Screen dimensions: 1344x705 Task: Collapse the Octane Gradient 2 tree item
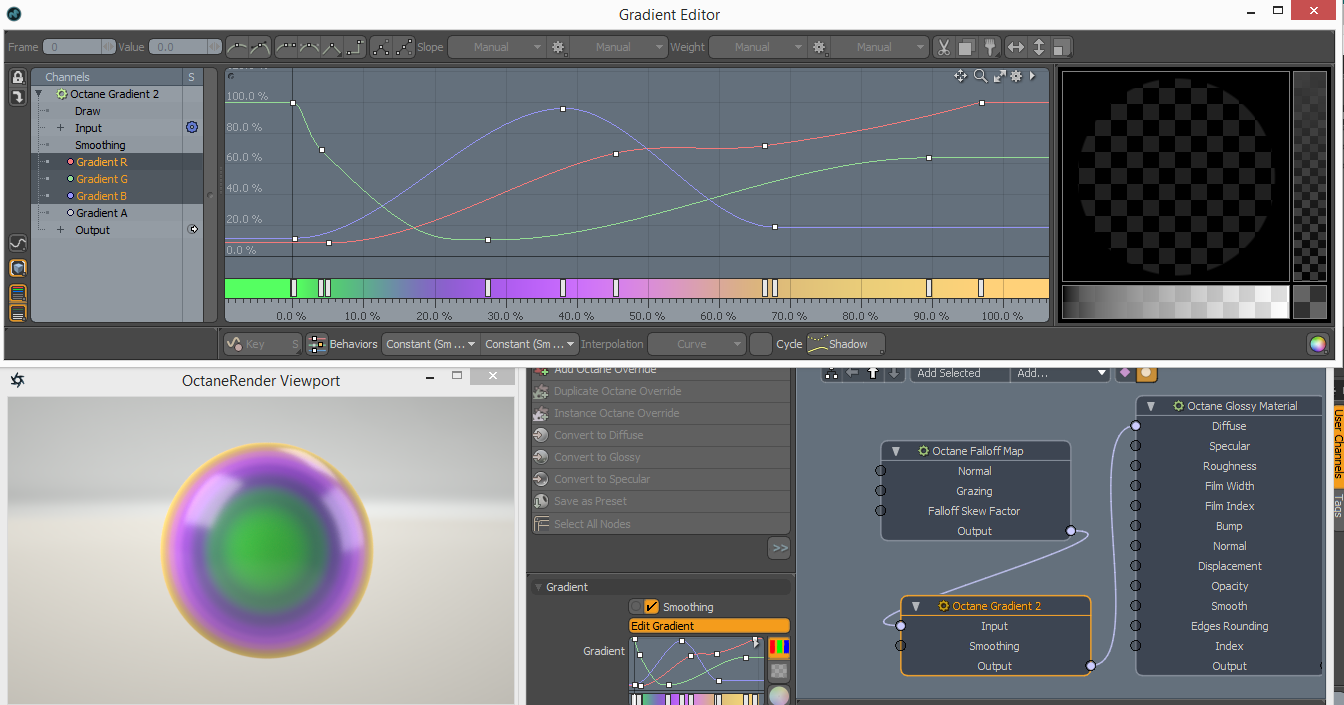pyautogui.click(x=39, y=94)
